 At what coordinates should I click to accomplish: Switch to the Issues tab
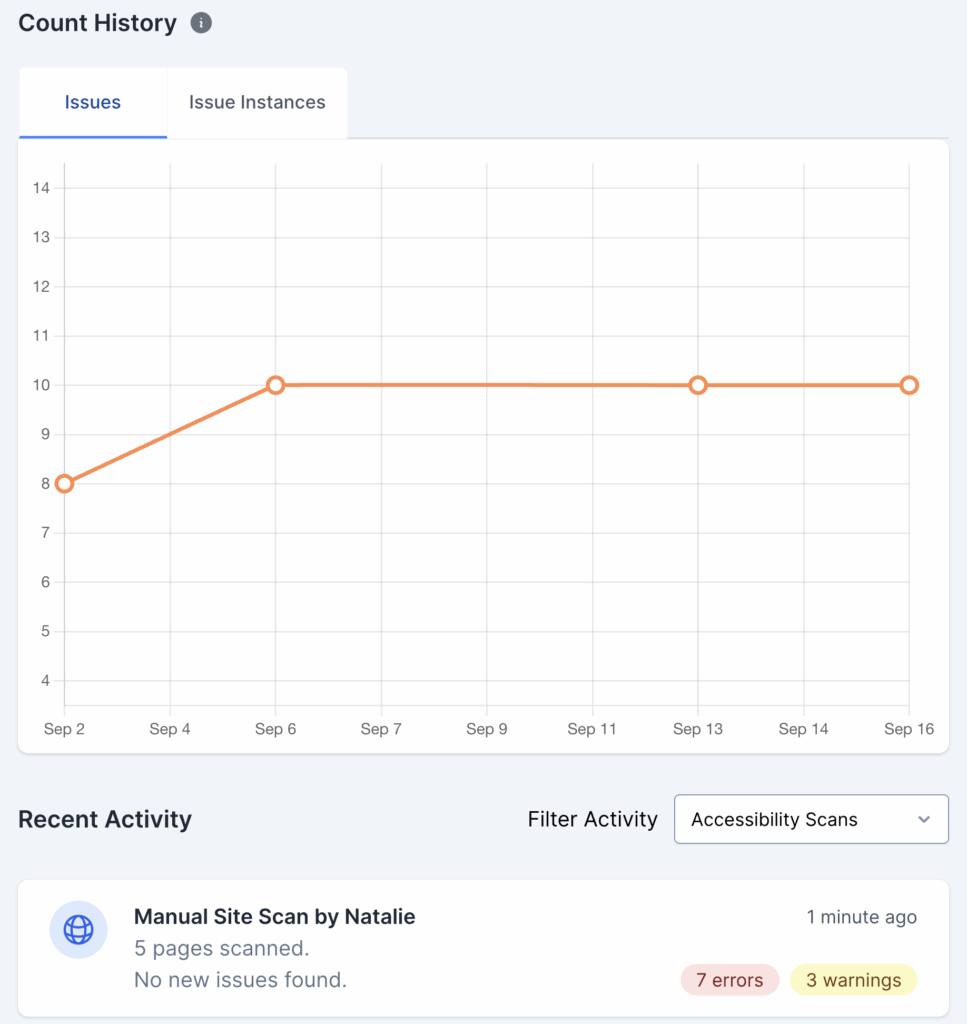point(93,102)
